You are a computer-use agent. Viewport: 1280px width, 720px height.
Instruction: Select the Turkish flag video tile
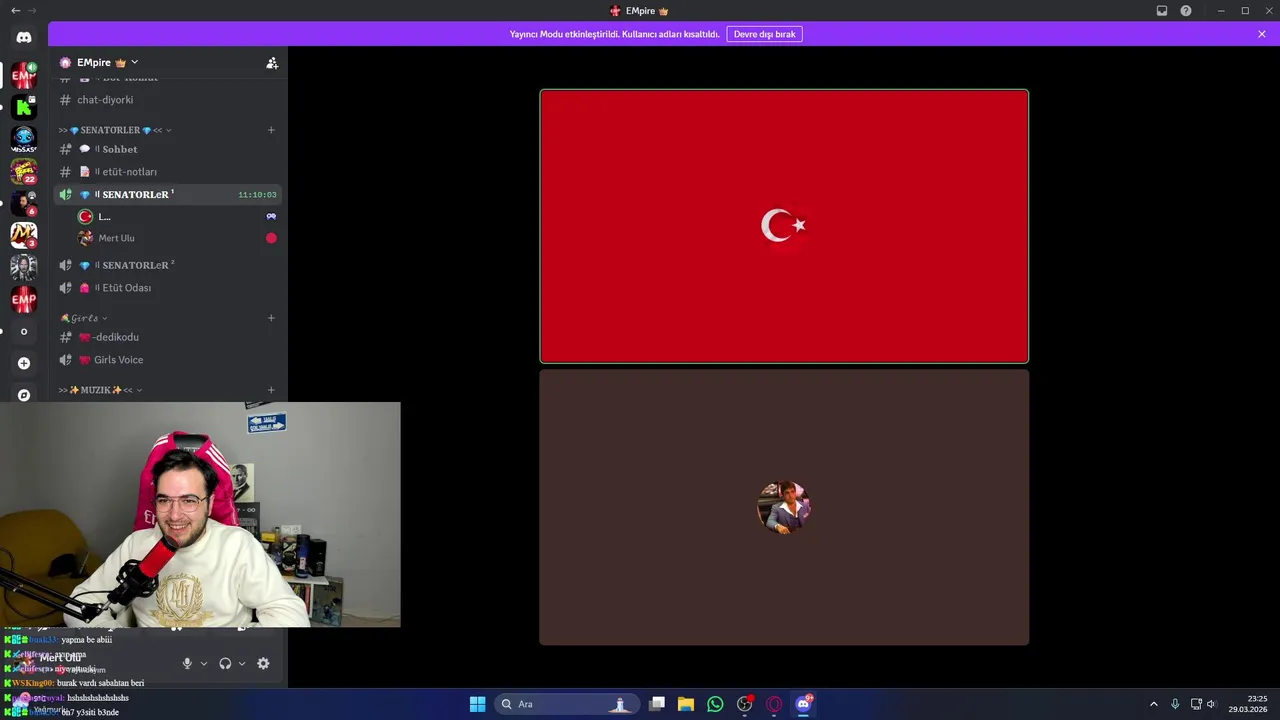pyautogui.click(x=784, y=226)
